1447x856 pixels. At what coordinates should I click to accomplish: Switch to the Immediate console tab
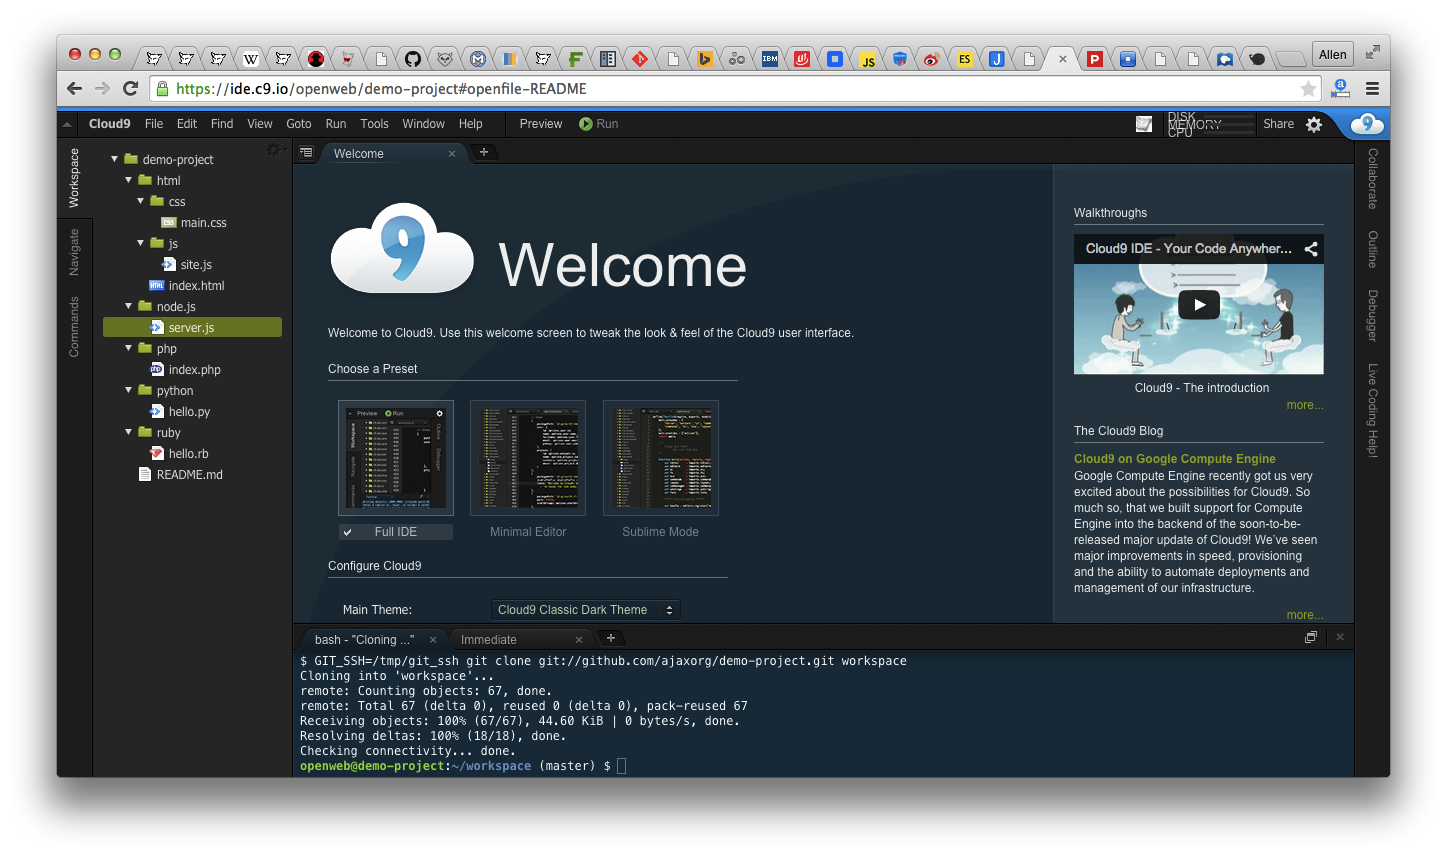[489, 640]
